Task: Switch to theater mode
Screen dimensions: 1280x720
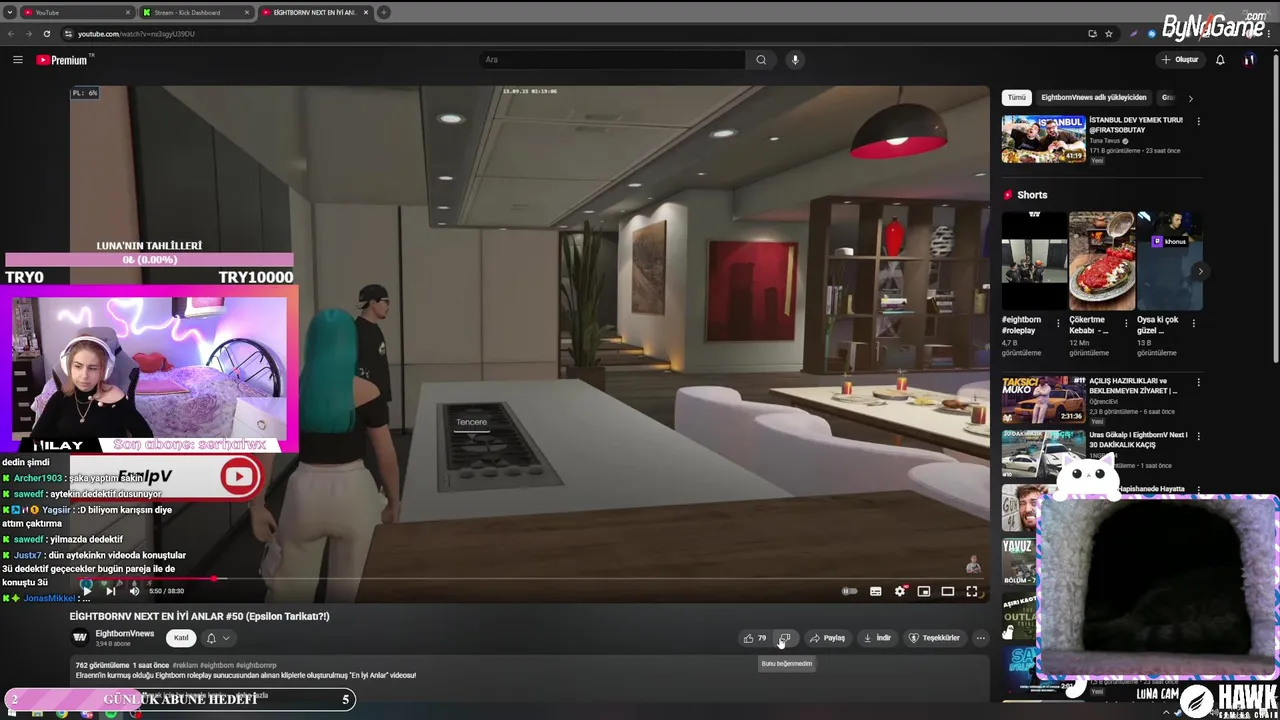Action: tap(948, 591)
